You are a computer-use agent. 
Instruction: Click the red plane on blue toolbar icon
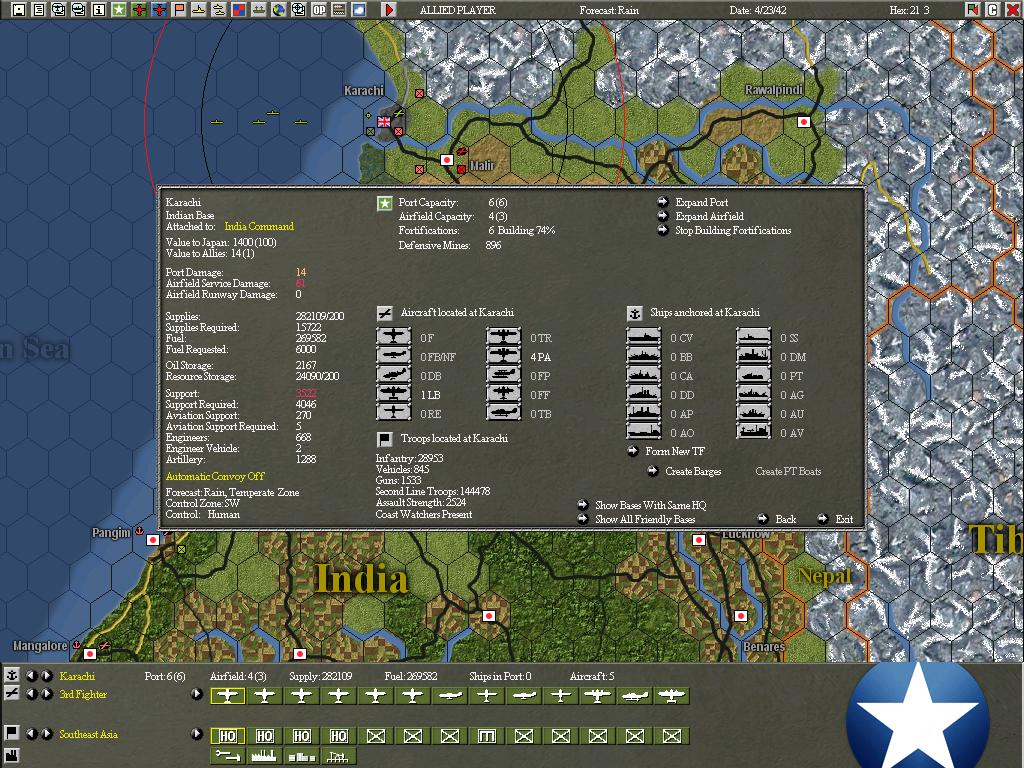tap(159, 10)
